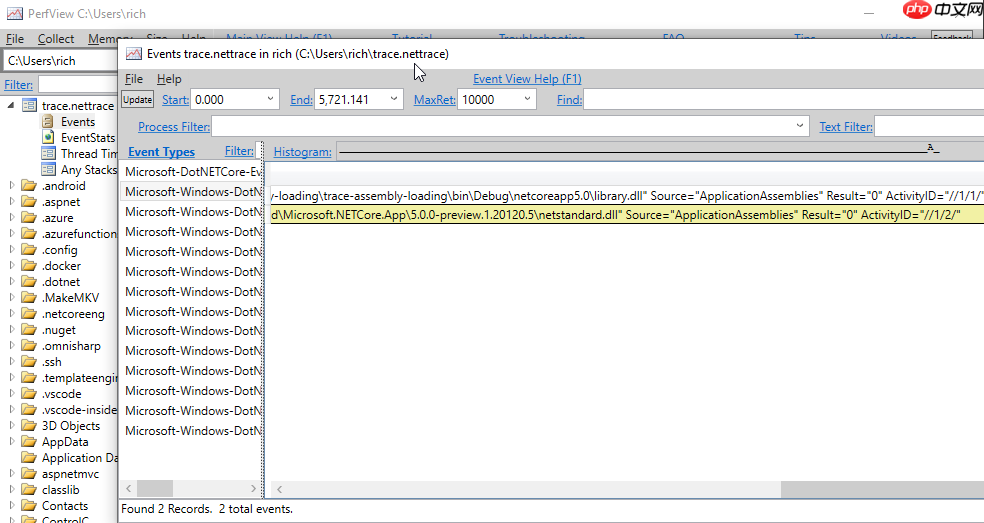
Task: Open the End time dropdown
Action: pyautogui.click(x=394, y=99)
